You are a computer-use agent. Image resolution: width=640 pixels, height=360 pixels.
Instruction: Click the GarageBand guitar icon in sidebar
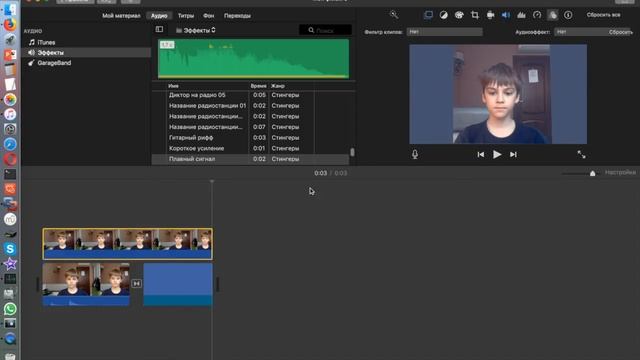tap(31, 63)
